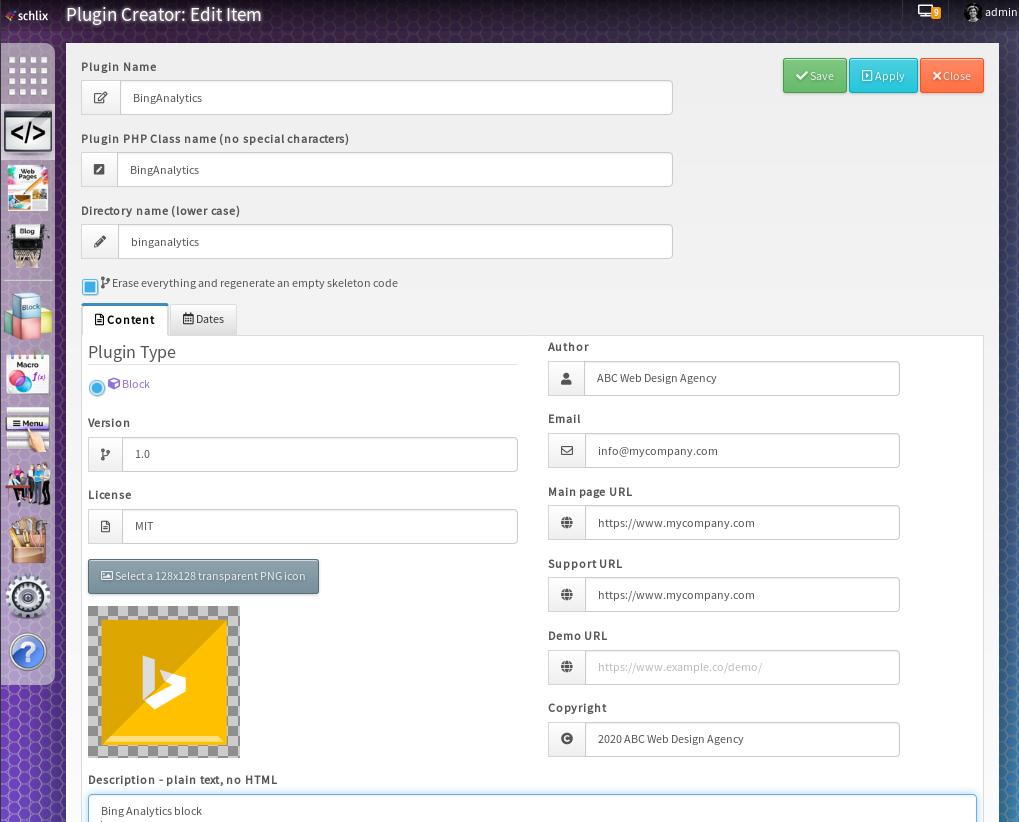Open Web Pages in sidebar
This screenshot has height=822, width=1019.
pyautogui.click(x=28, y=187)
